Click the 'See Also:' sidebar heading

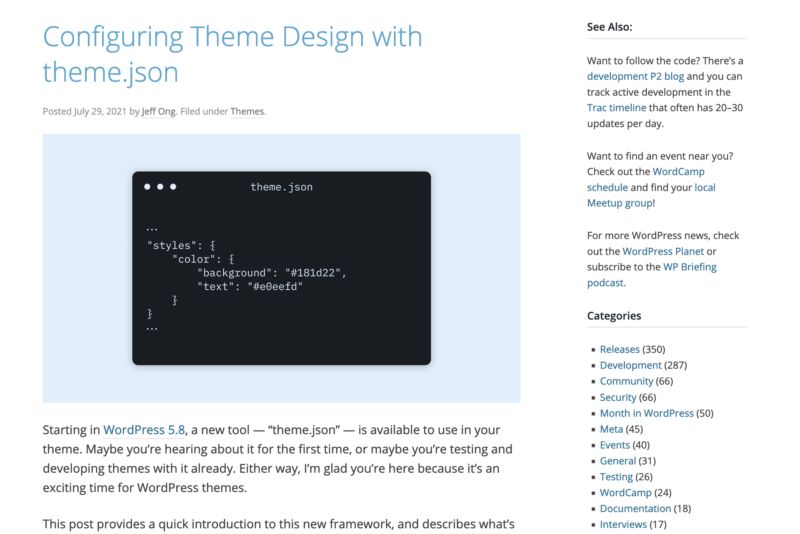[609, 27]
